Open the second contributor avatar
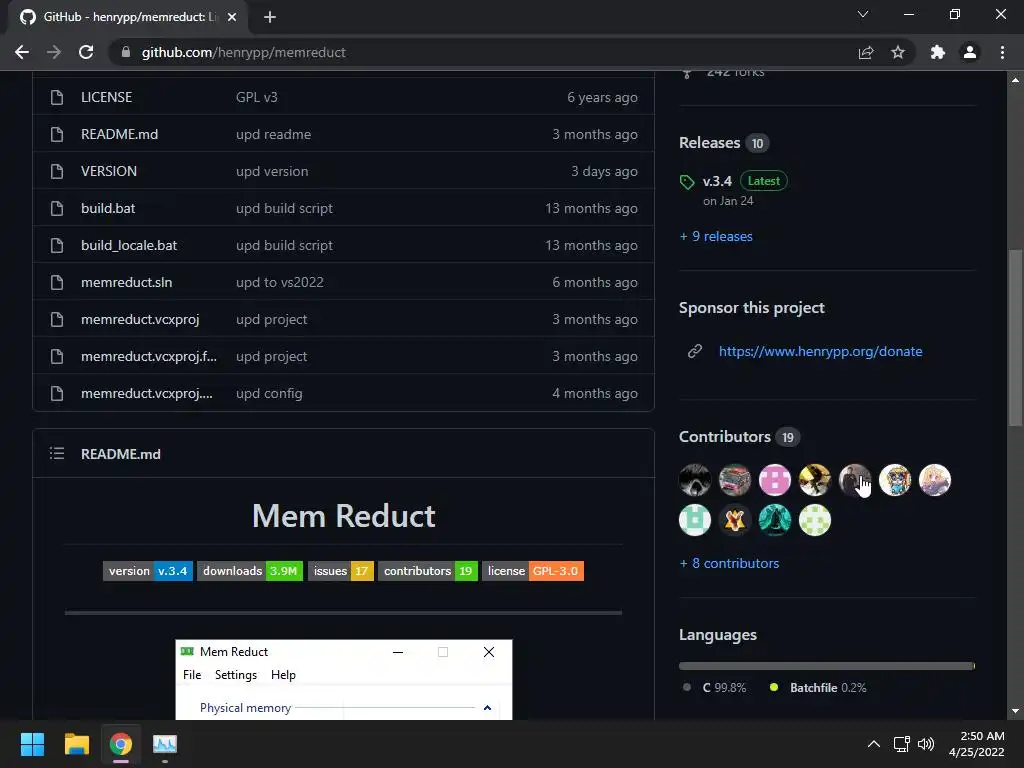The width and height of the screenshot is (1024, 768). [735, 480]
